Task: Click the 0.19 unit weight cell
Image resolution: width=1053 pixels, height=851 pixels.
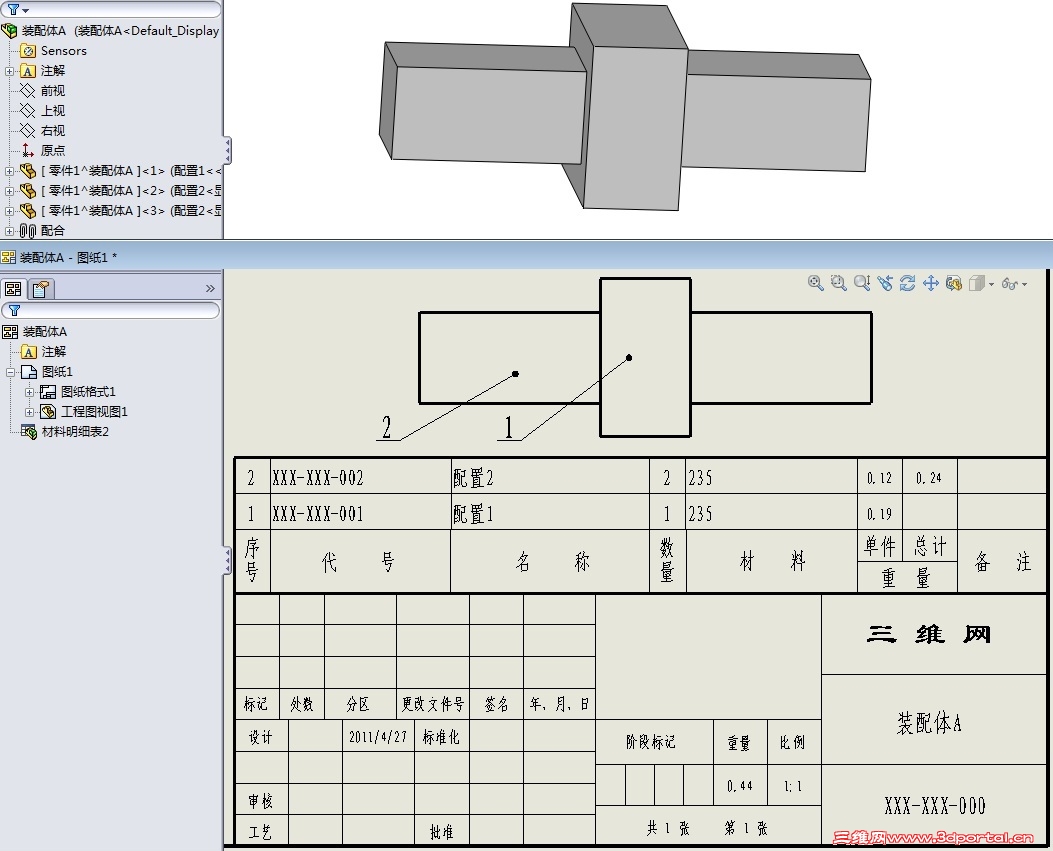Action: coord(879,514)
